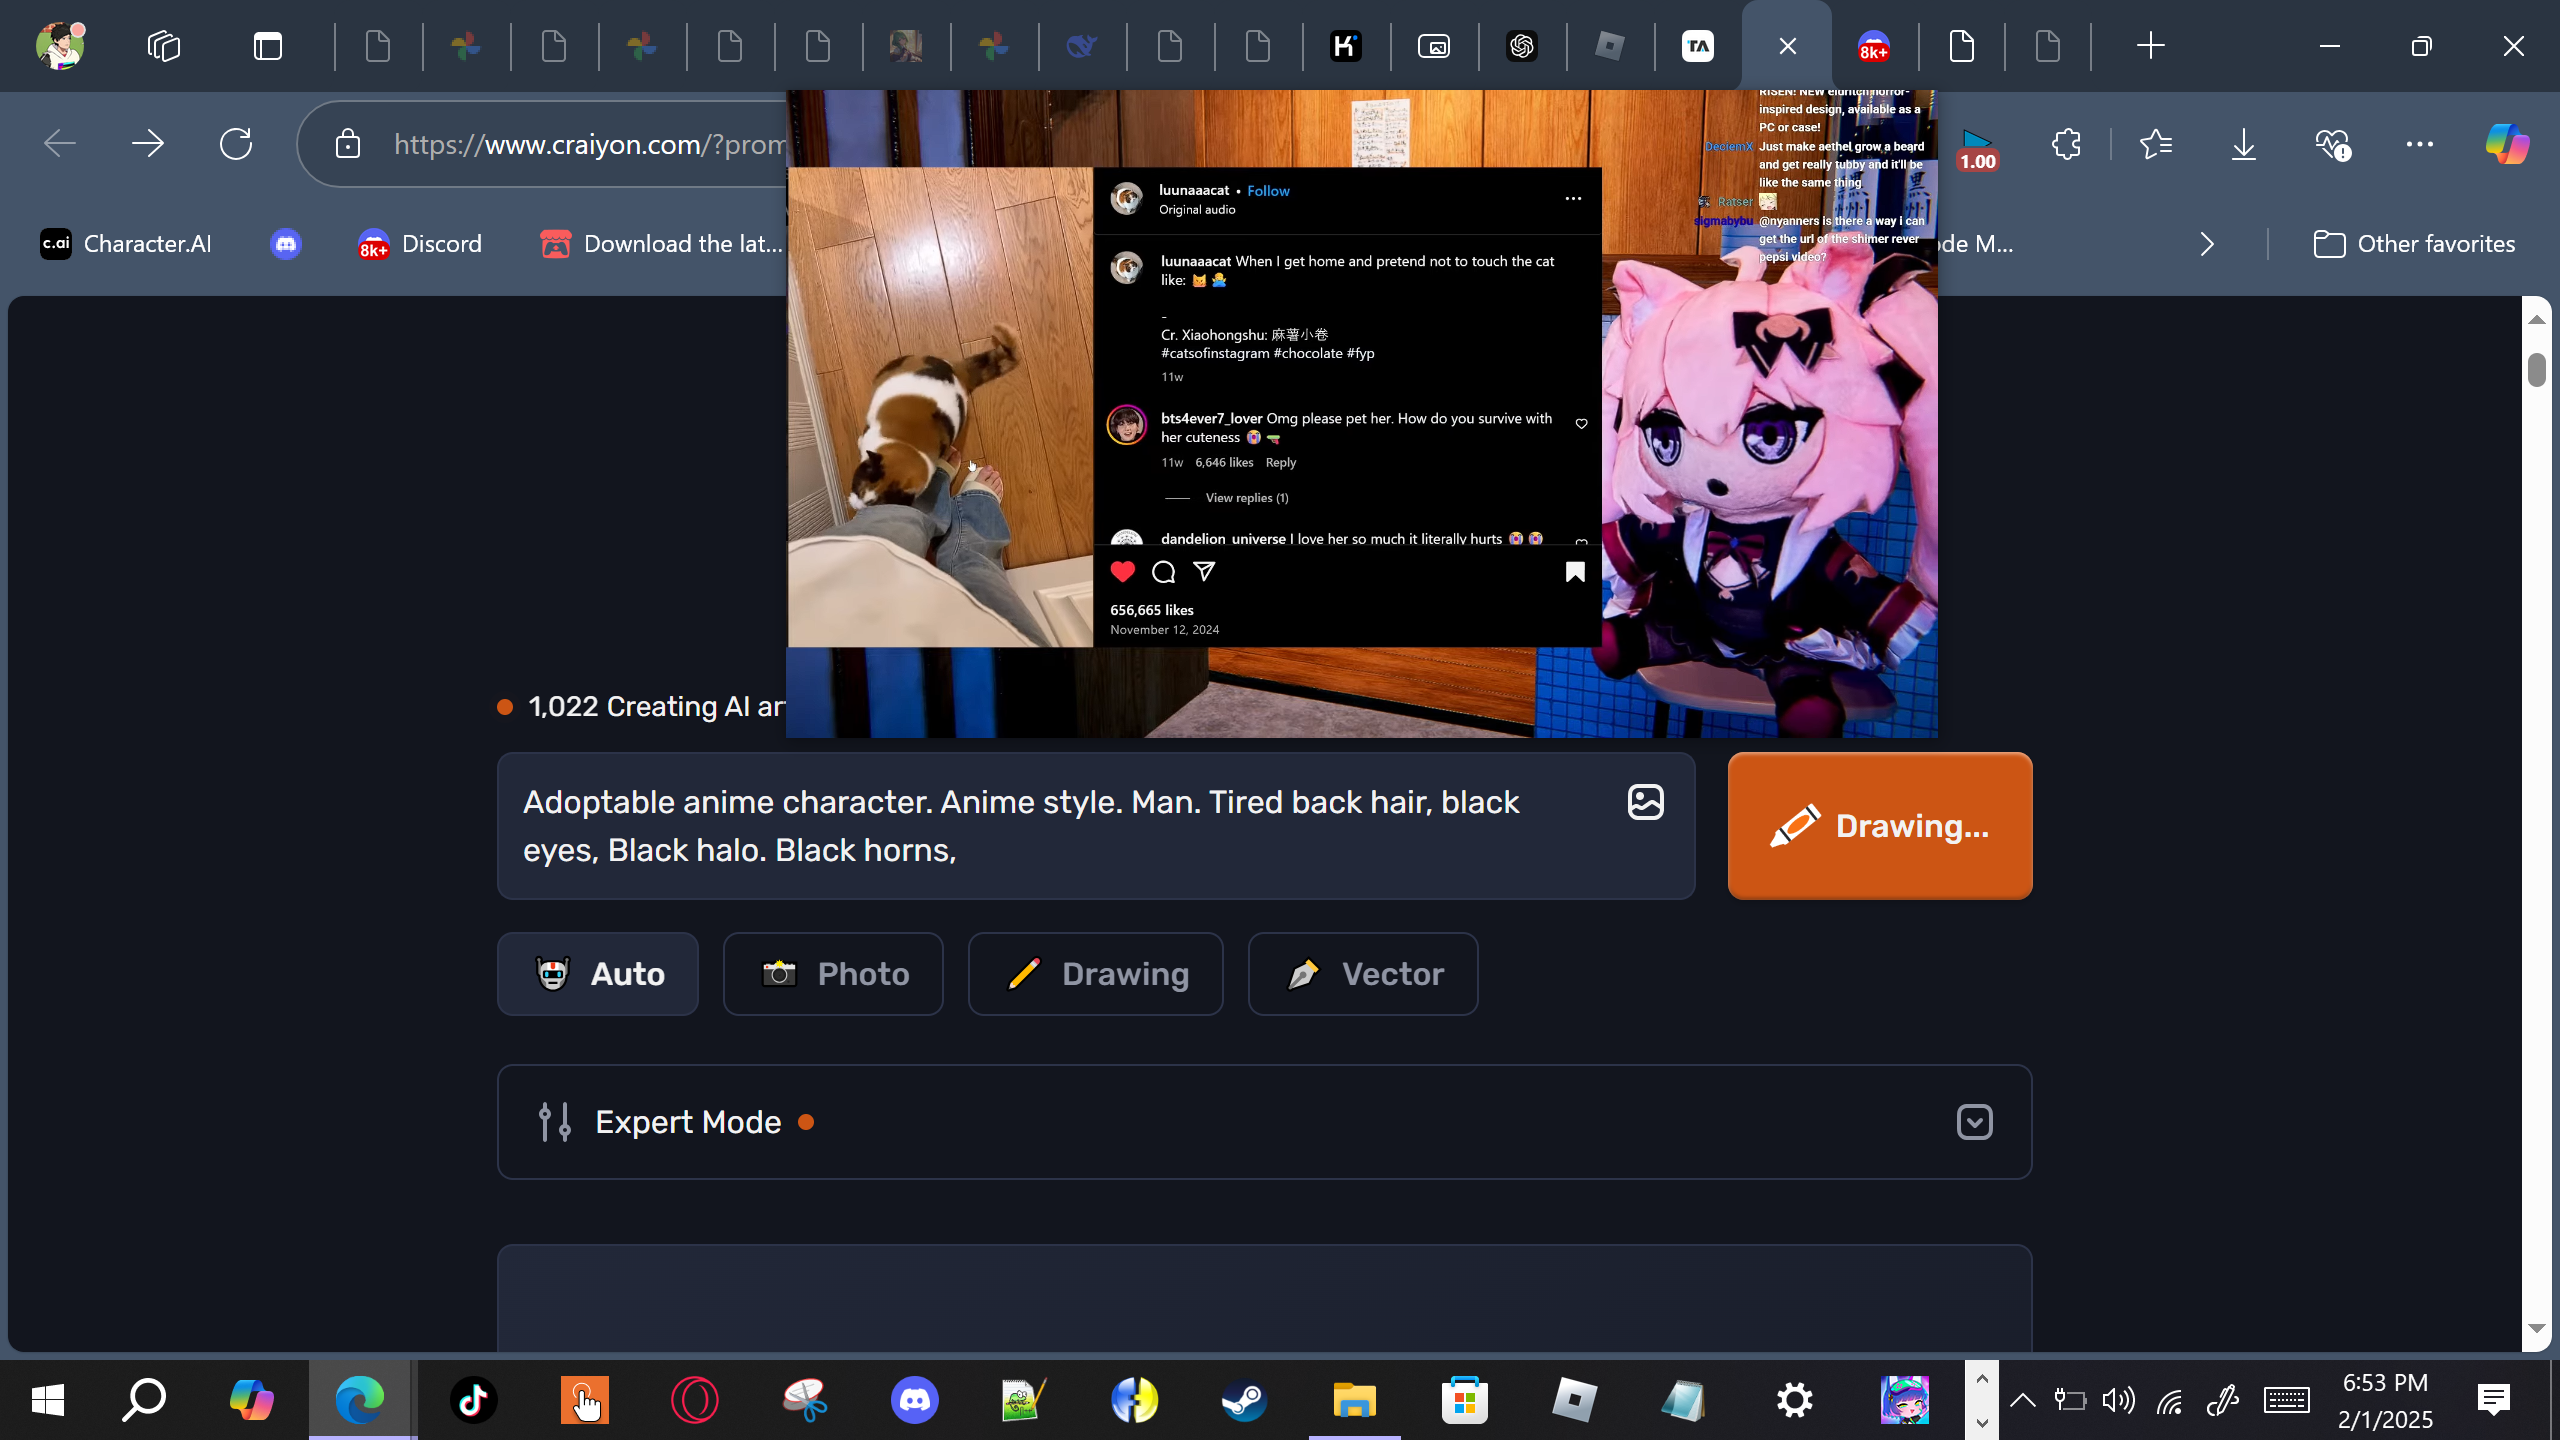
Task: Expand the Expert Mode panel chevron
Action: (1974, 1122)
